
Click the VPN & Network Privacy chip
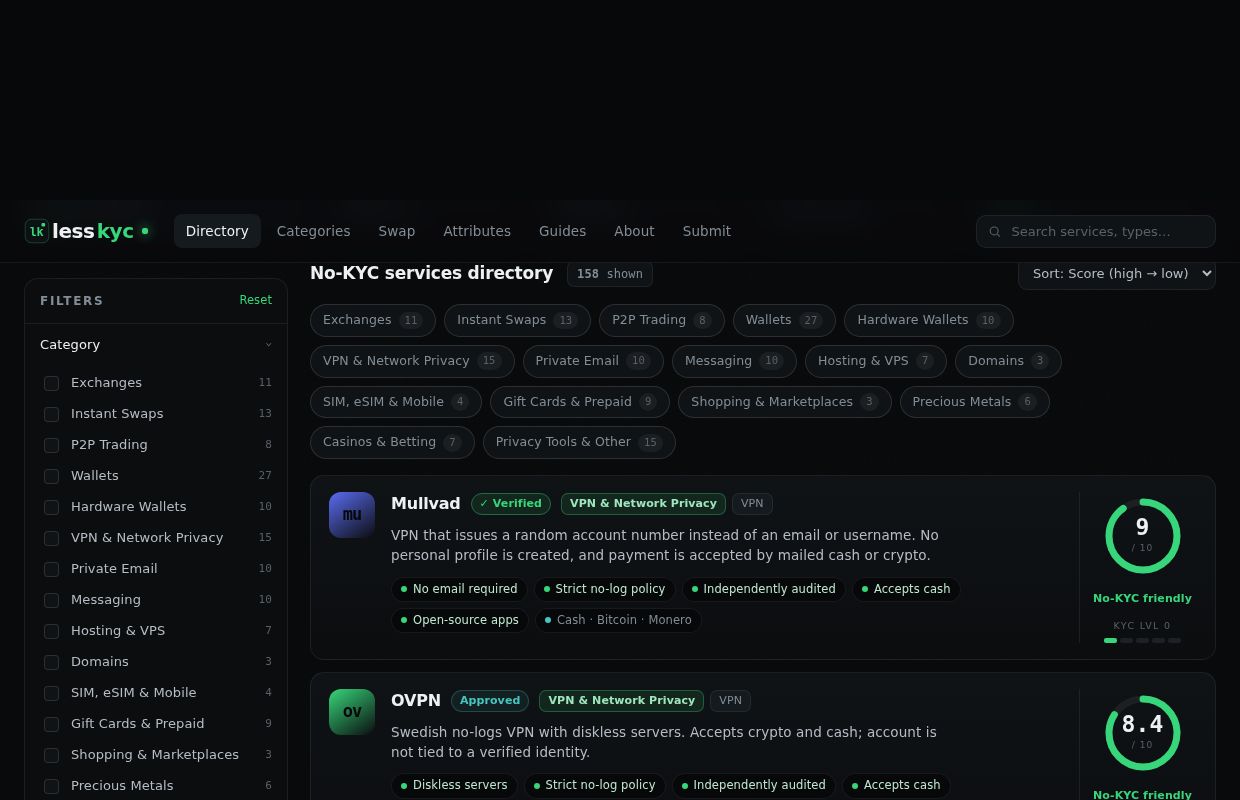click(x=412, y=361)
